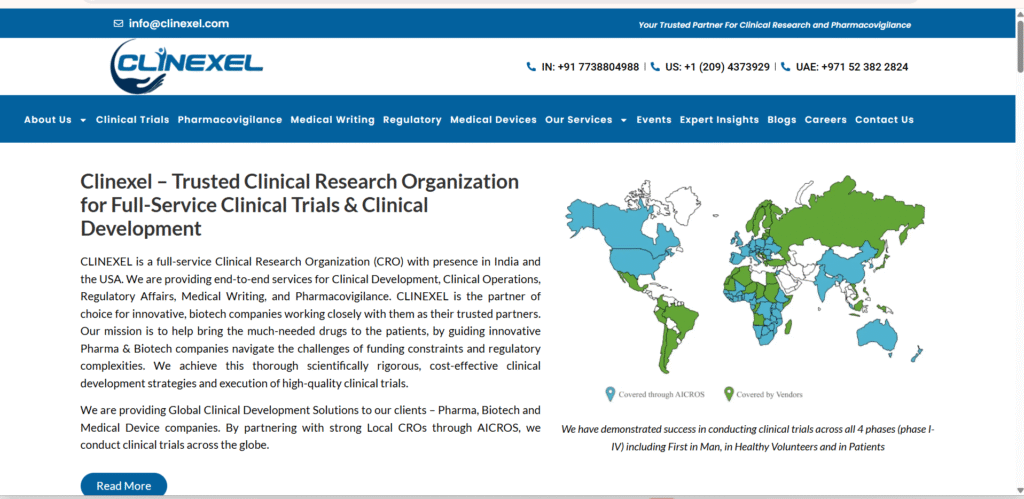1024x499 pixels.
Task: Click the UAE phone number +971 52 382 2824
Action: [x=852, y=67]
